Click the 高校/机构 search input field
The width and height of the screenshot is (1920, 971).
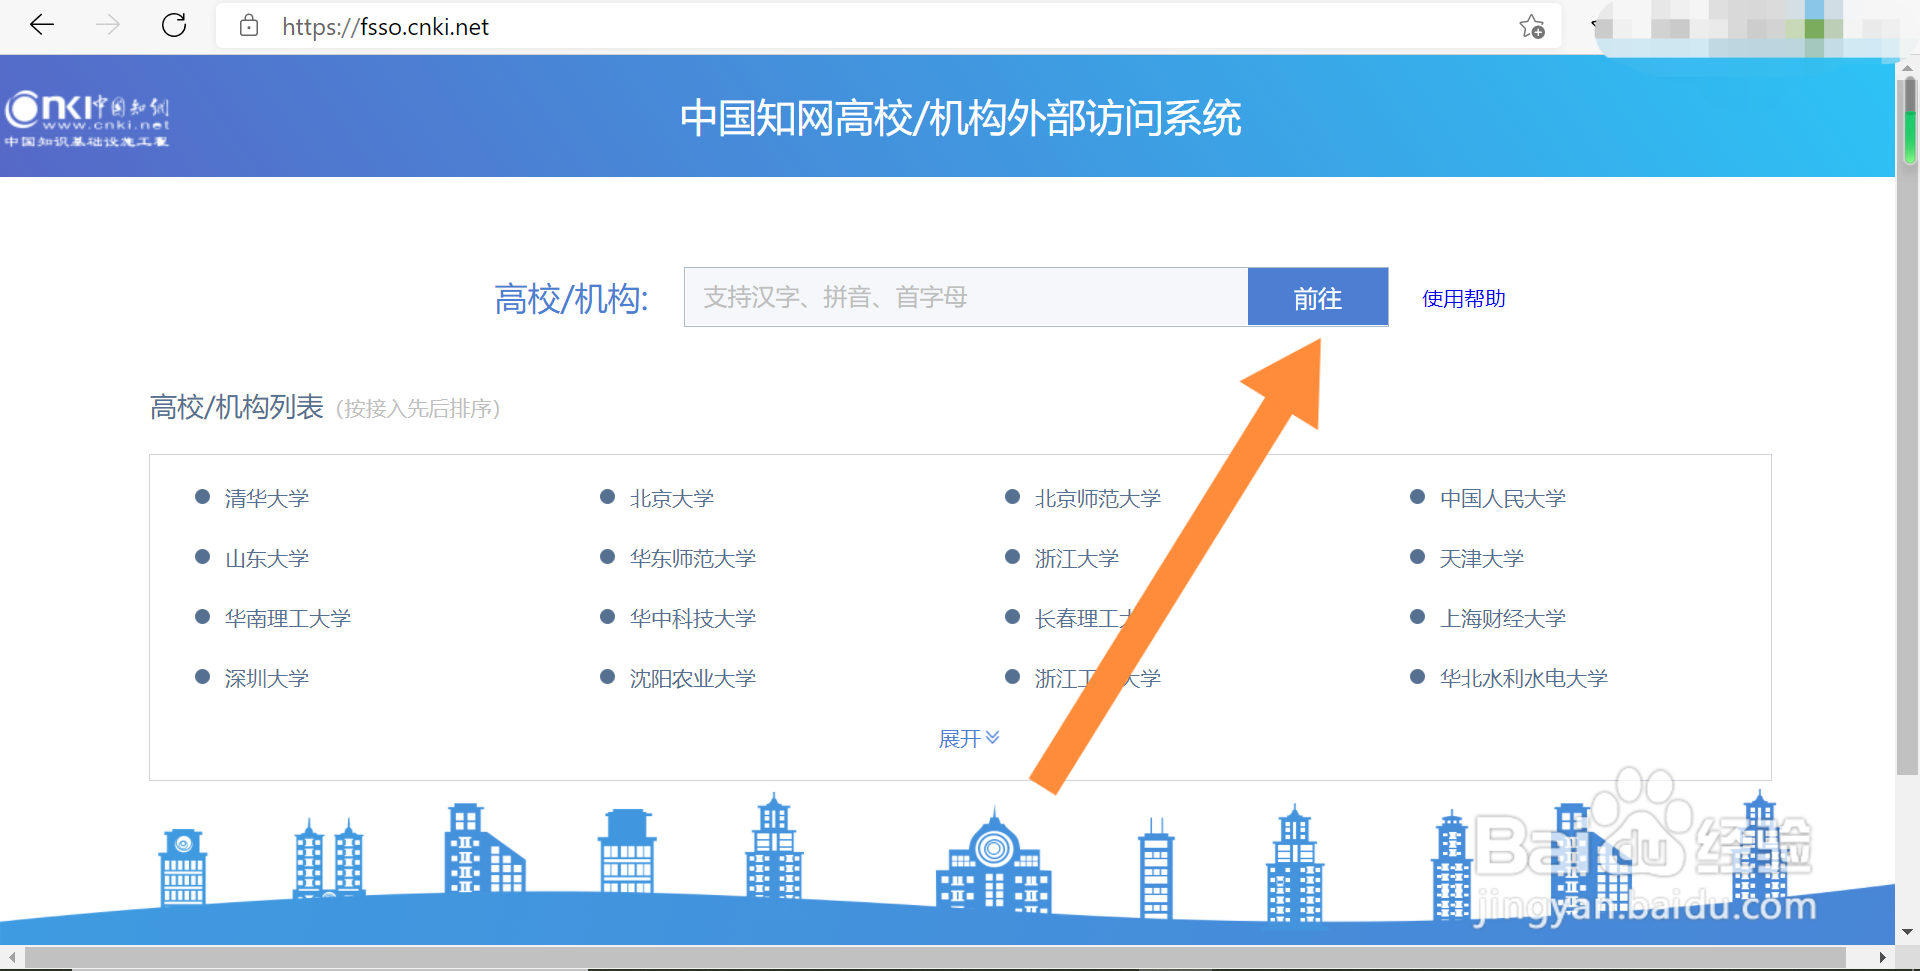[965, 297]
